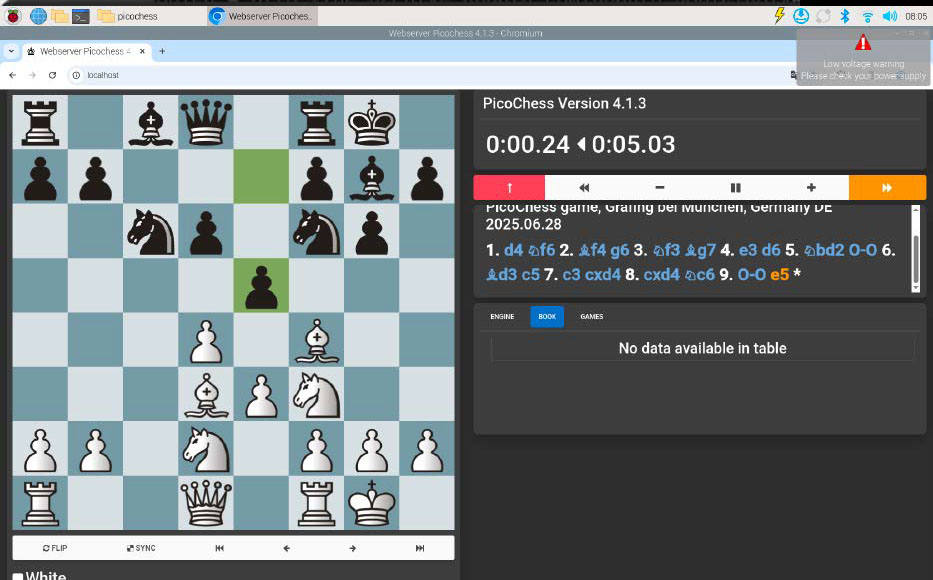Jump to the first move with skip-back icon
Viewport: 933px width, 580px height.
point(219,547)
